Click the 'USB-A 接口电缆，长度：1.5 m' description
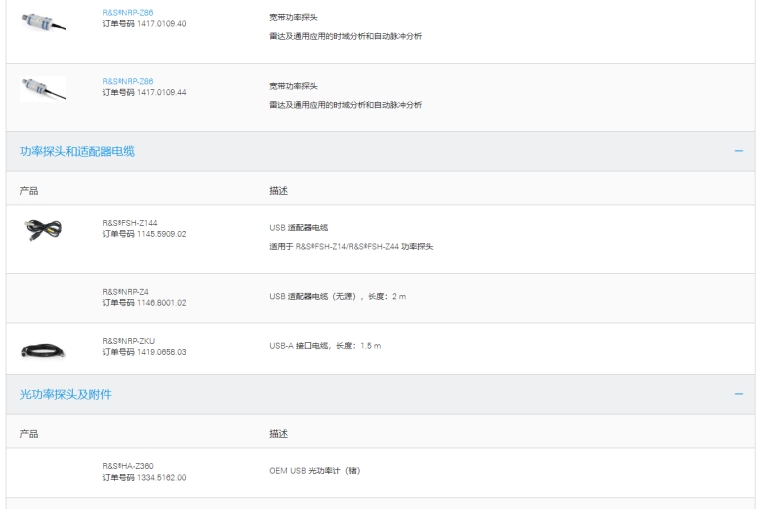760x509 pixels. (x=325, y=345)
